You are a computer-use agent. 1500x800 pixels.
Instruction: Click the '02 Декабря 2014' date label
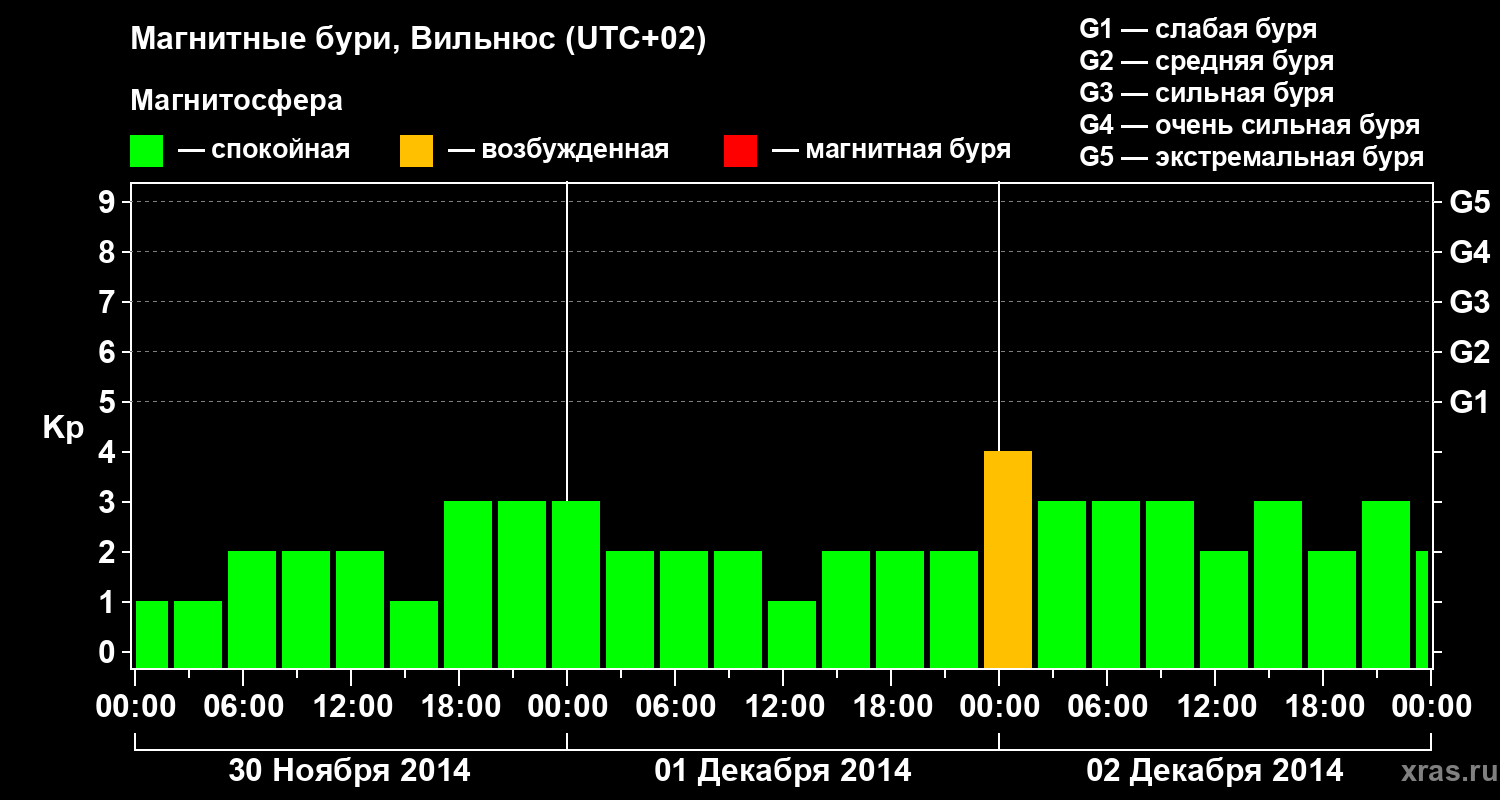pyautogui.click(x=1215, y=770)
